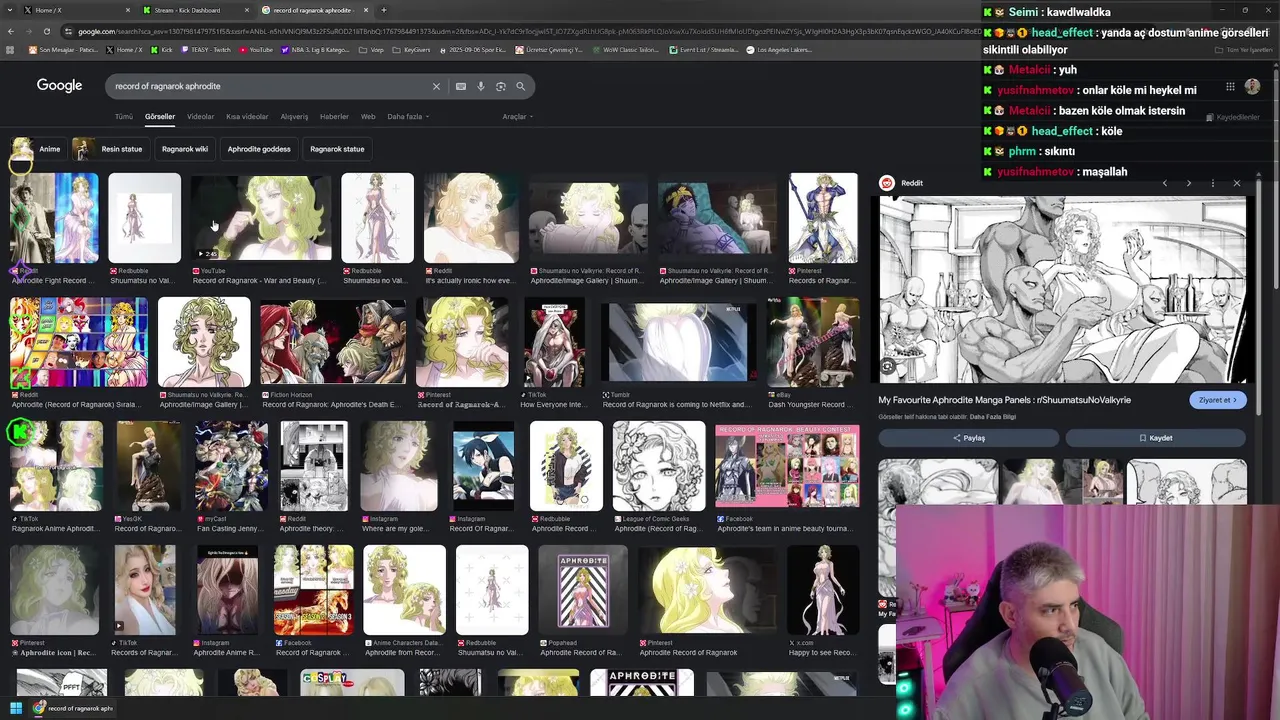Open the Kick bookmark in bookmarks bar

coord(162,49)
